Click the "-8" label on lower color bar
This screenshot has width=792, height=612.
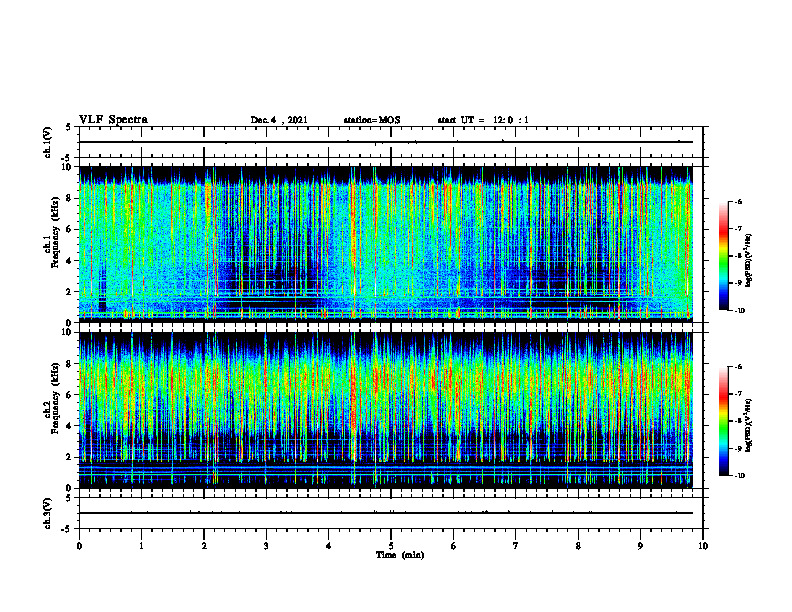pyautogui.click(x=738, y=421)
